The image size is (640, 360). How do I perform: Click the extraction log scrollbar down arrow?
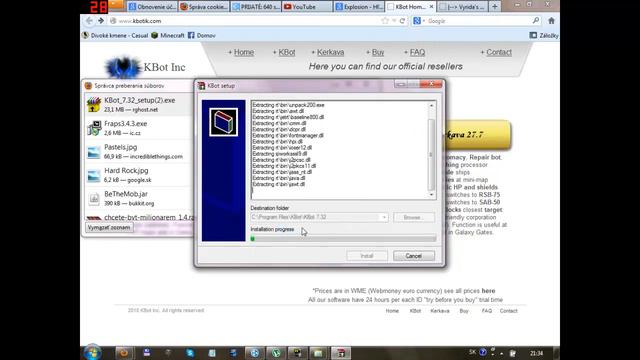tap(431, 195)
